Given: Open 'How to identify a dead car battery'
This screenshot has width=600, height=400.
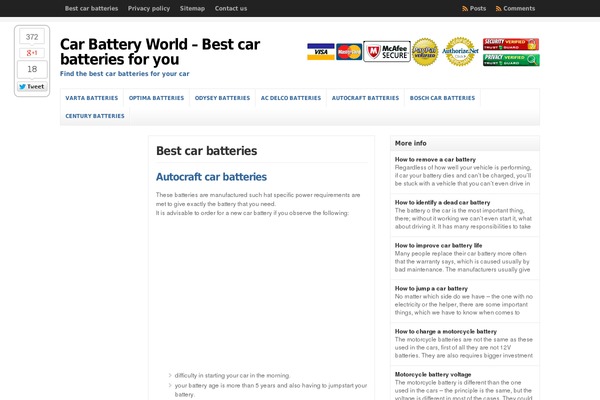Looking at the screenshot, I should tap(442, 202).
